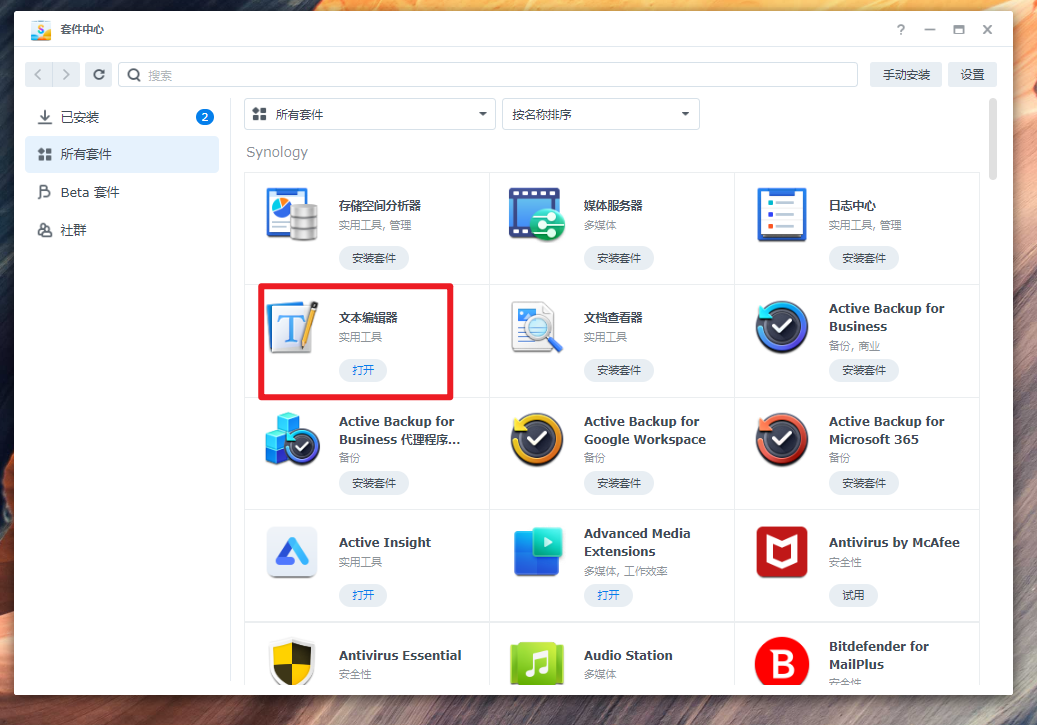Open the Media Server (媒体服务器) package icon

[x=537, y=214]
